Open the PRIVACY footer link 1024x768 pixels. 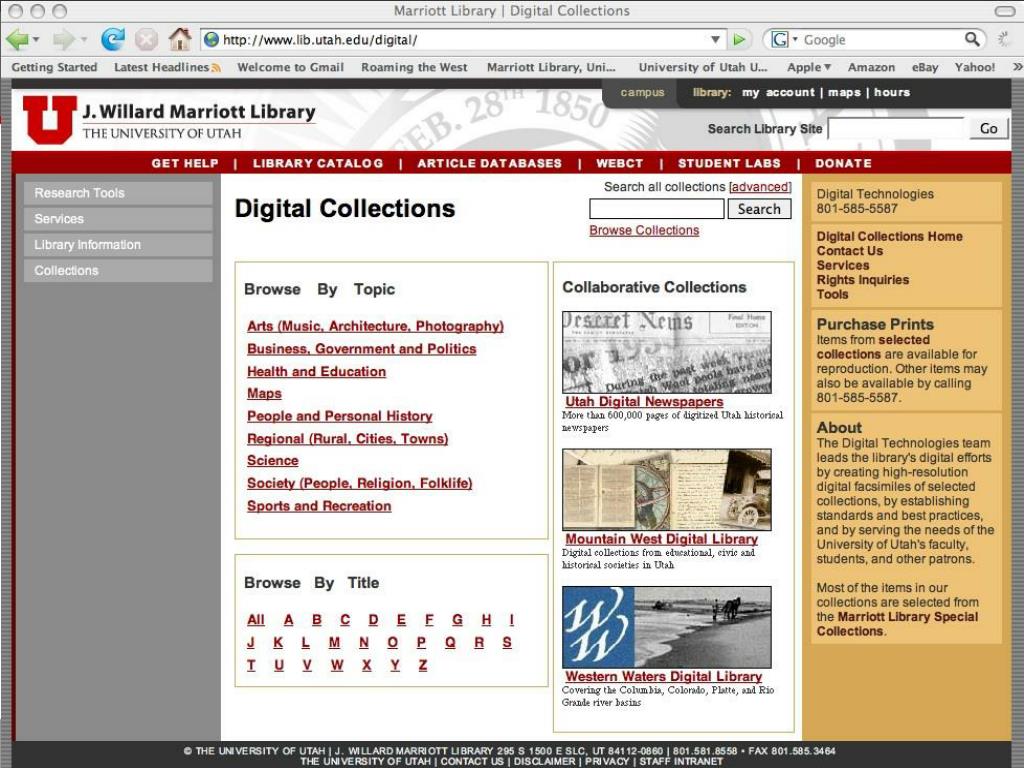(607, 761)
